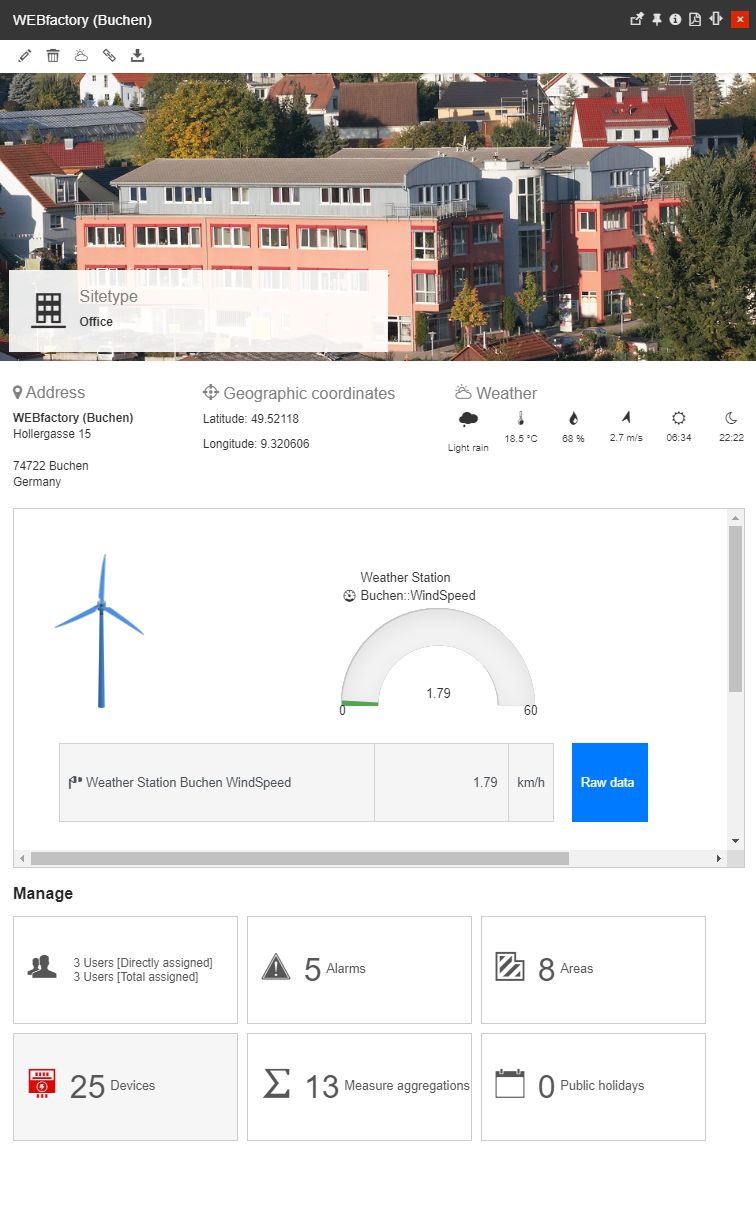Click the pencil edit icon
This screenshot has height=1207, width=756.
click(25, 56)
